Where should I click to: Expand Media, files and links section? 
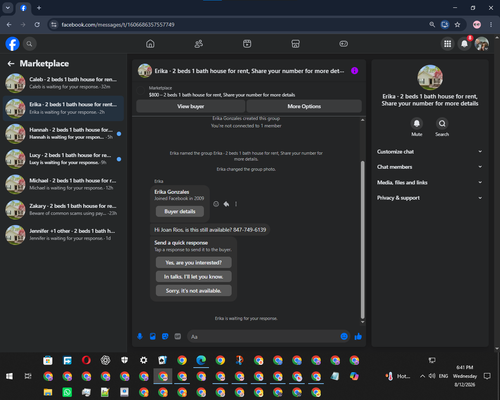(x=430, y=182)
